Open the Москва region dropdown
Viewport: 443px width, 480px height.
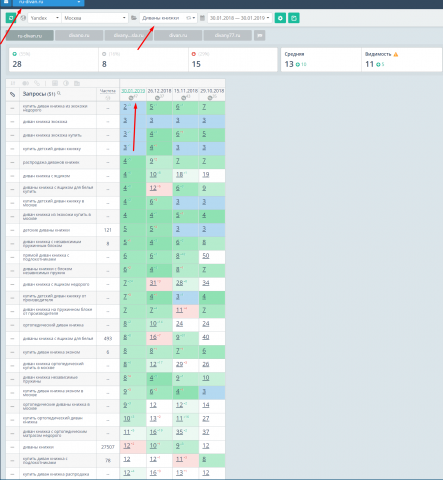(x=95, y=18)
